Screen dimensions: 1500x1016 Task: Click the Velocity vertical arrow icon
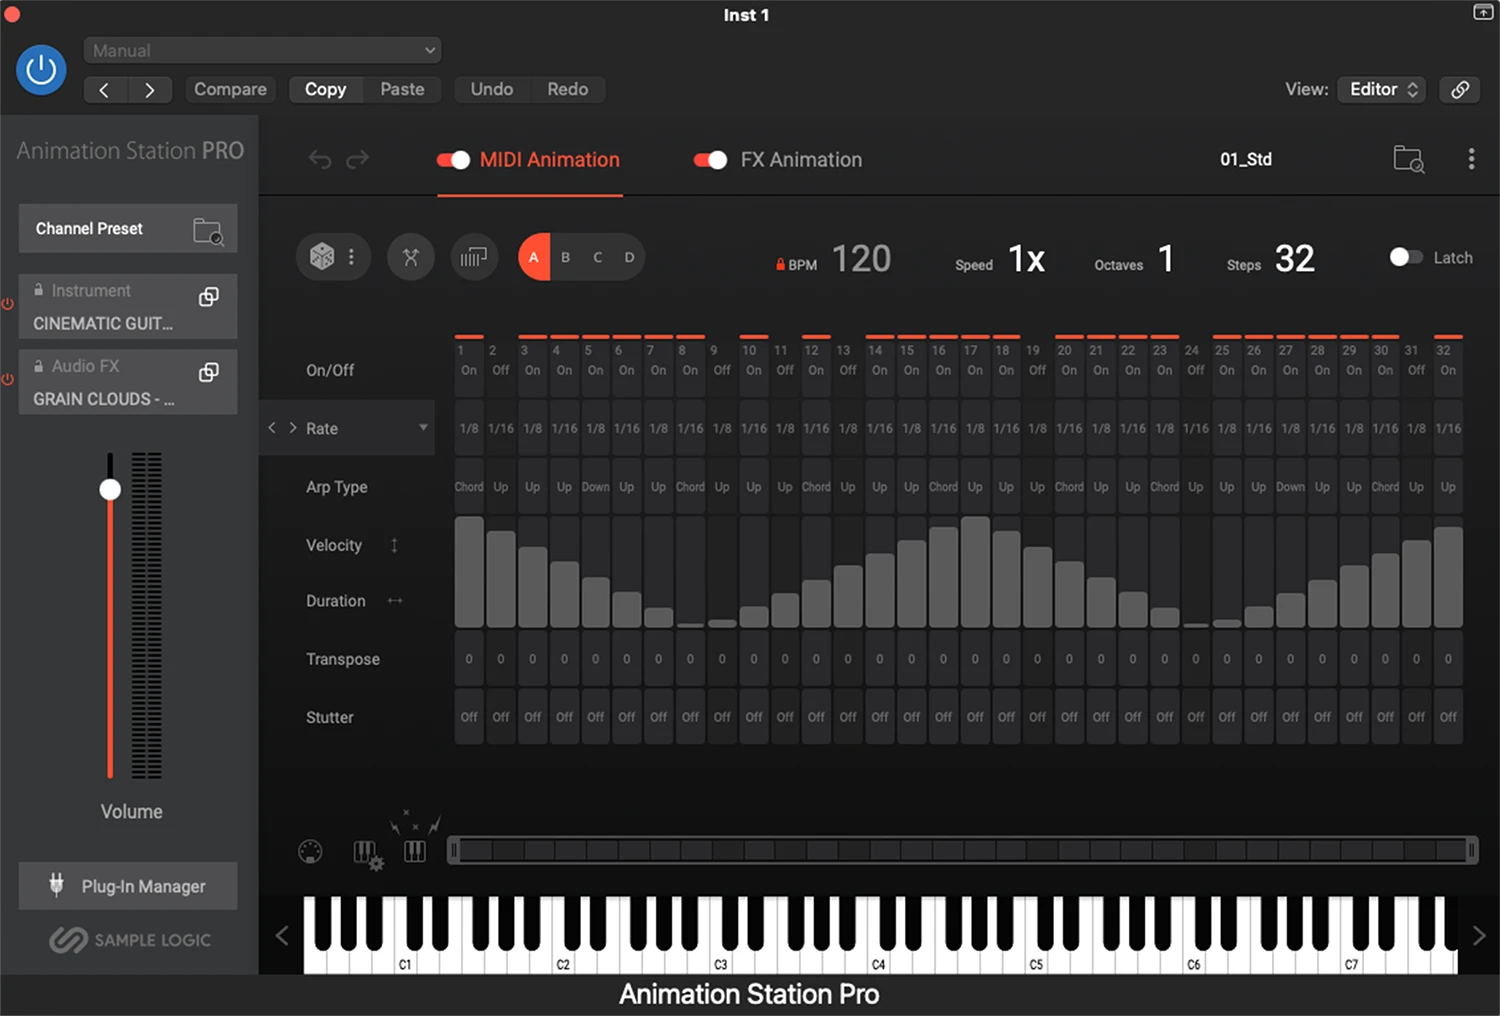point(394,545)
